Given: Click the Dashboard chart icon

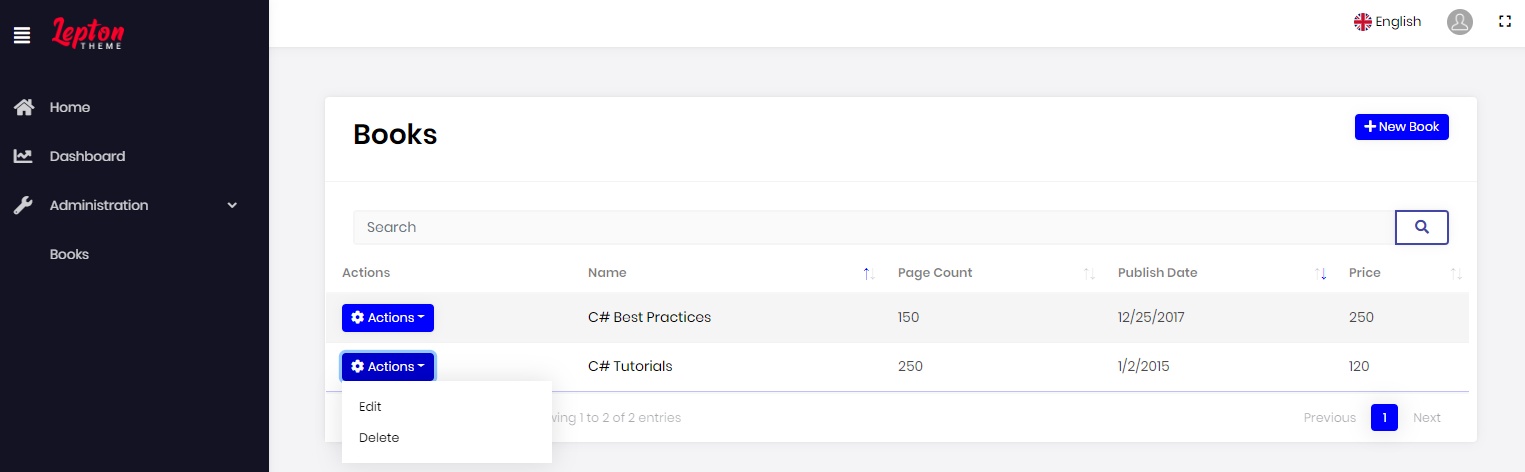Looking at the screenshot, I should 23,156.
